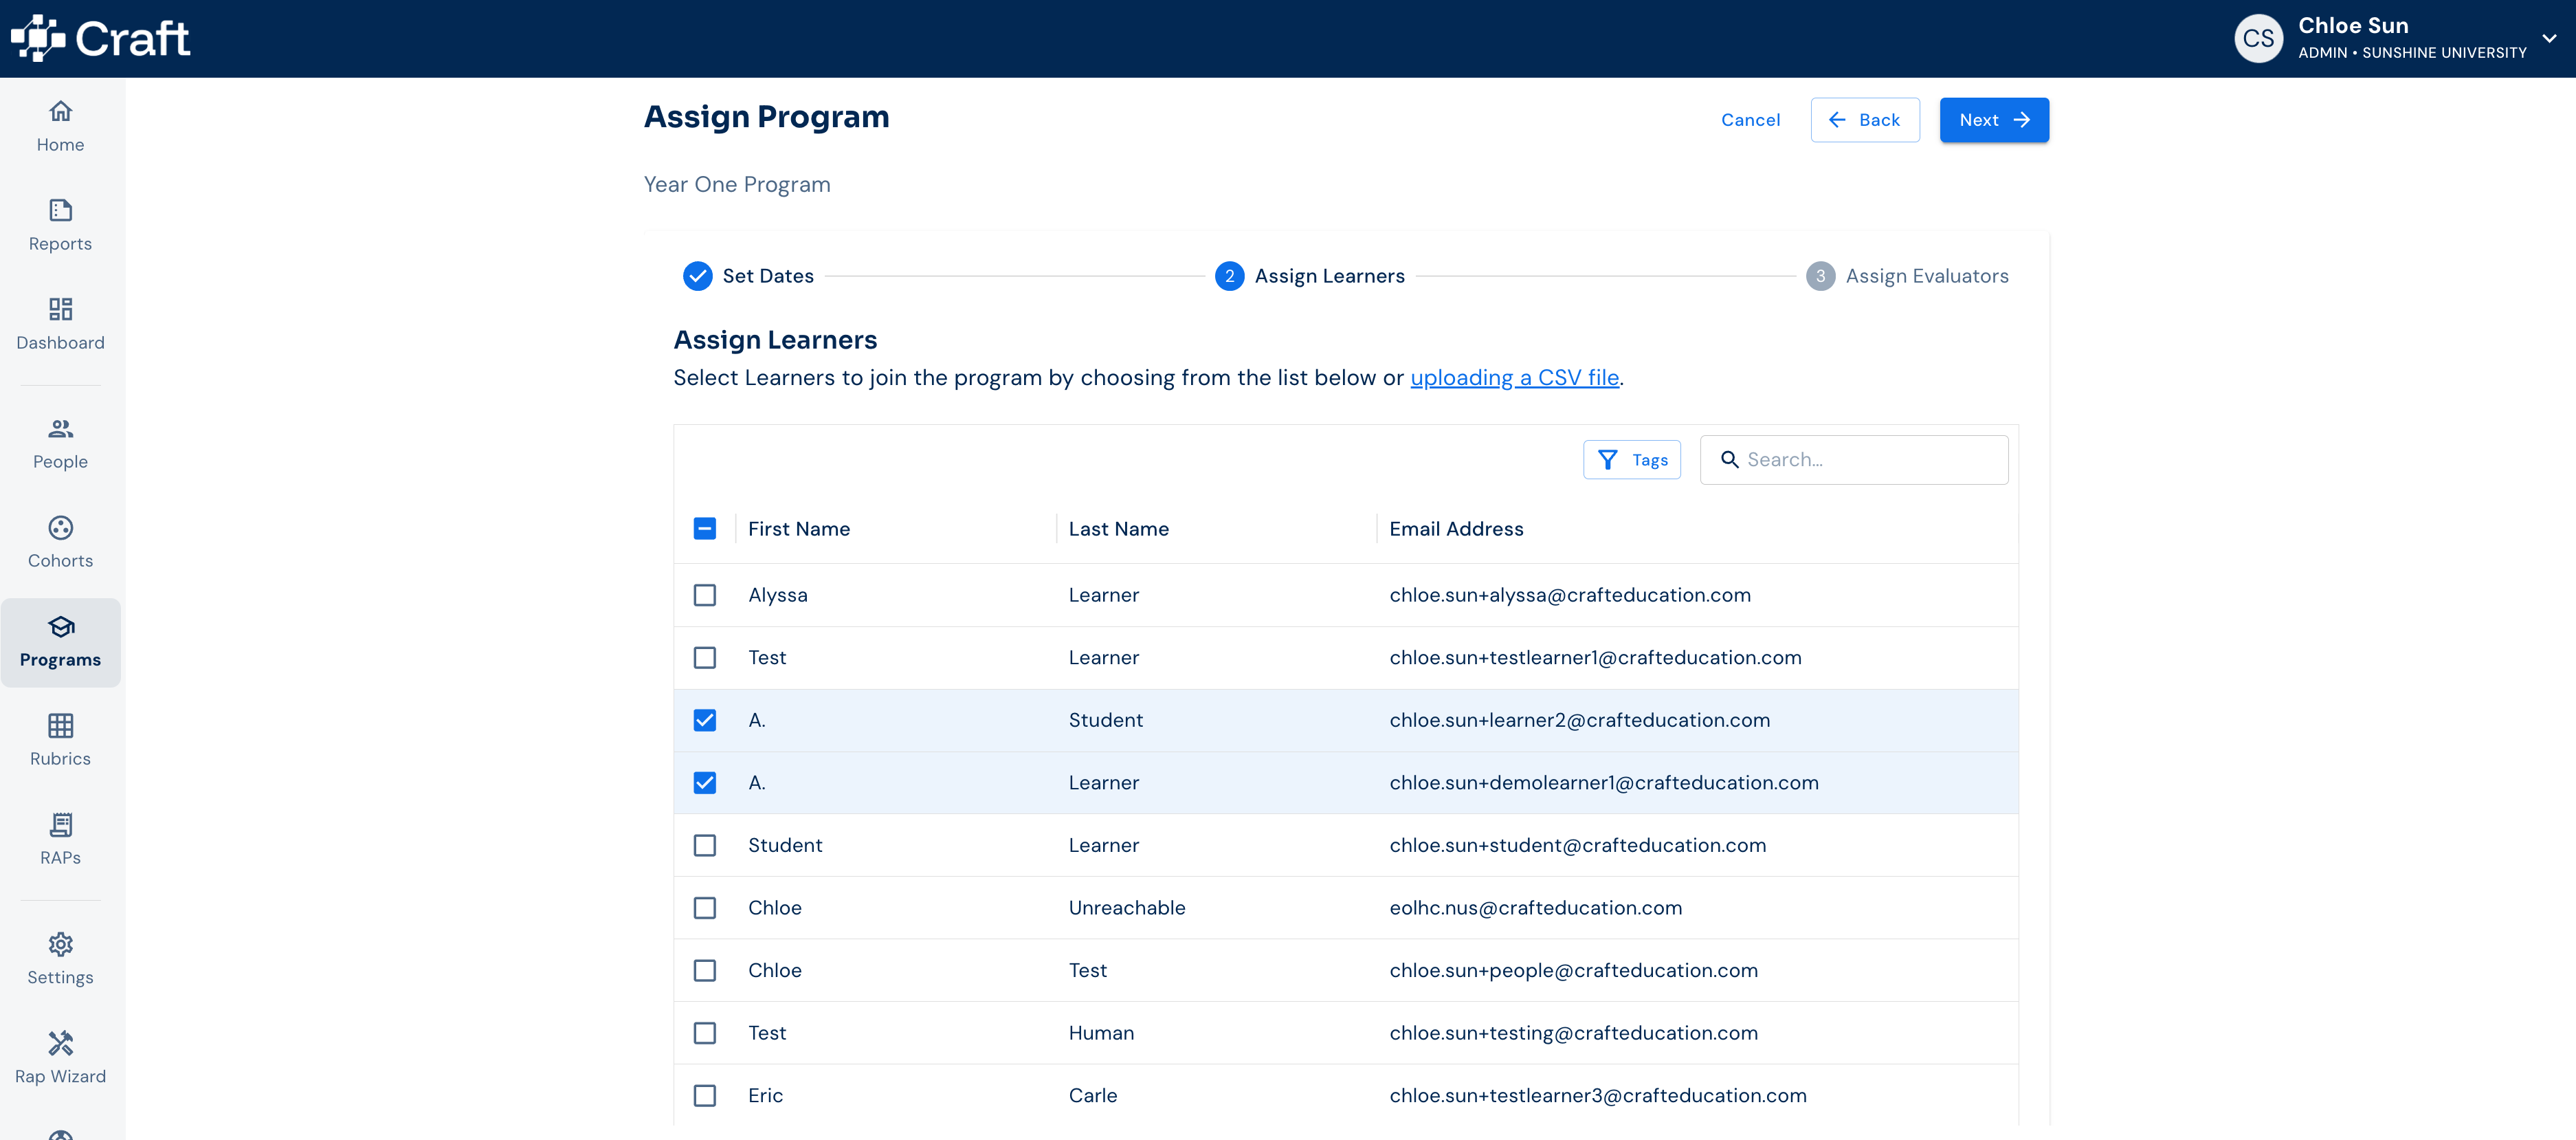The width and height of the screenshot is (2576, 1140).
Task: Go back with the Back button
Action: click(1864, 120)
